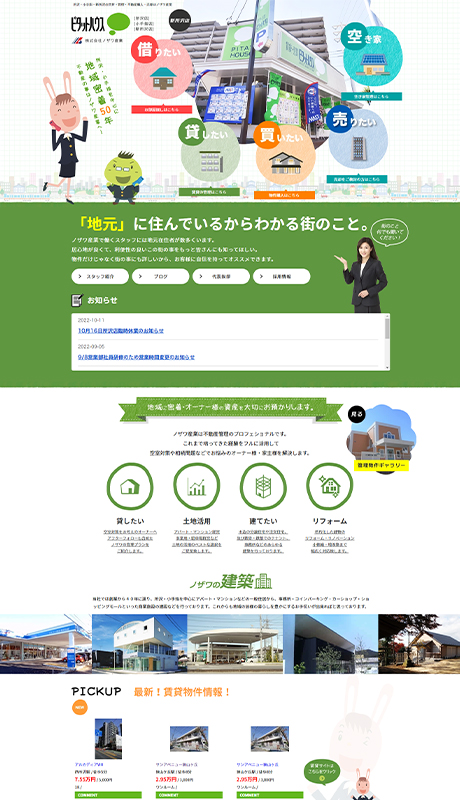Click the リフォーム sparkle house round icon
Viewport: 460px width, 800px height.
329,486
